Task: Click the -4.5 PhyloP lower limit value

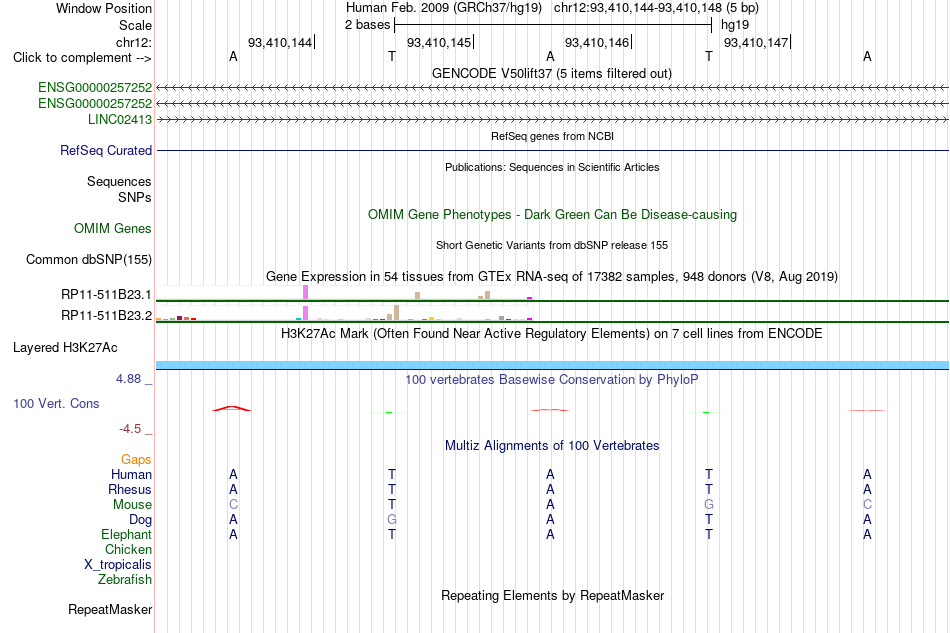Action: [x=130, y=429]
